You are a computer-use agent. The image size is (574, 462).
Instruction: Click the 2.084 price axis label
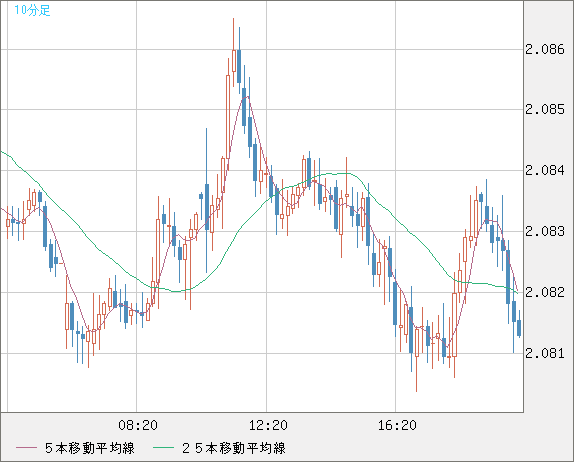(545, 170)
